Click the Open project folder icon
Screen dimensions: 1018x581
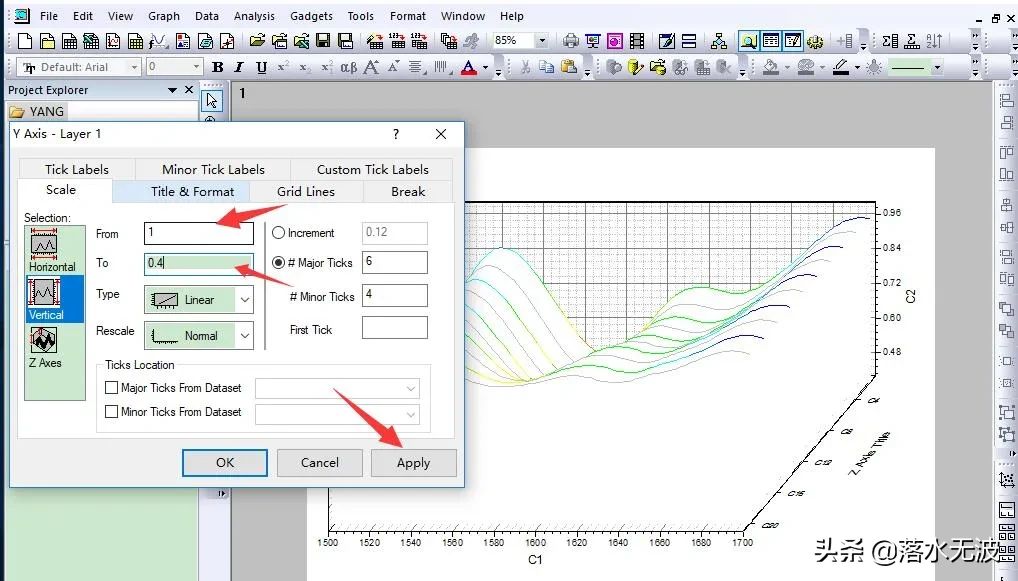pyautogui.click(x=257, y=41)
